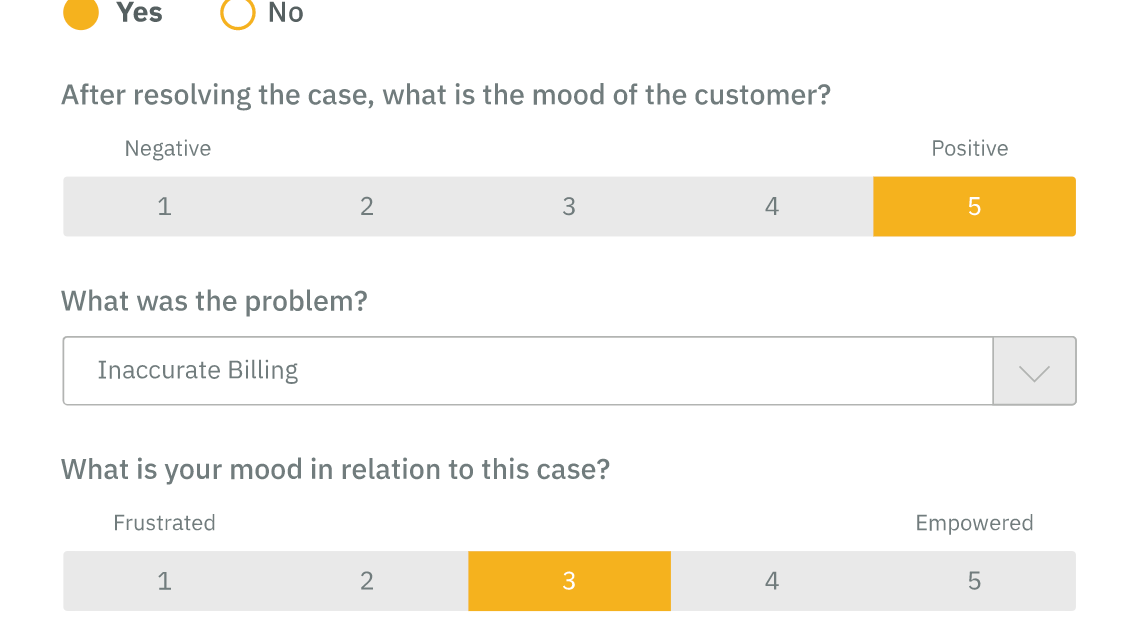
Task: Click the Positive scale label
Action: click(969, 149)
